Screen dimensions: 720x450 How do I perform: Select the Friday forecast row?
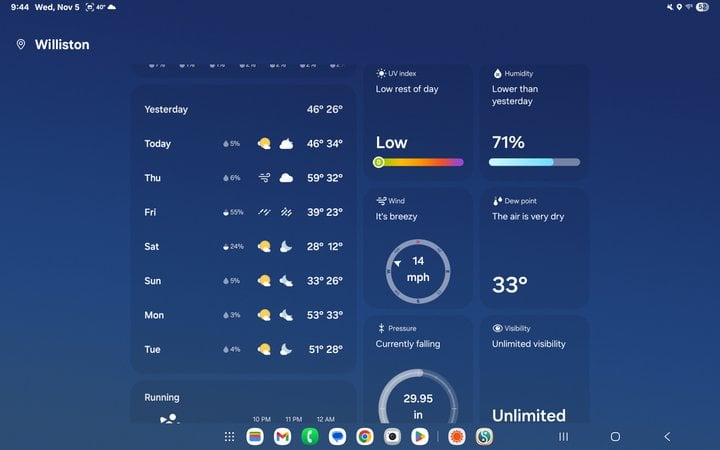point(243,212)
